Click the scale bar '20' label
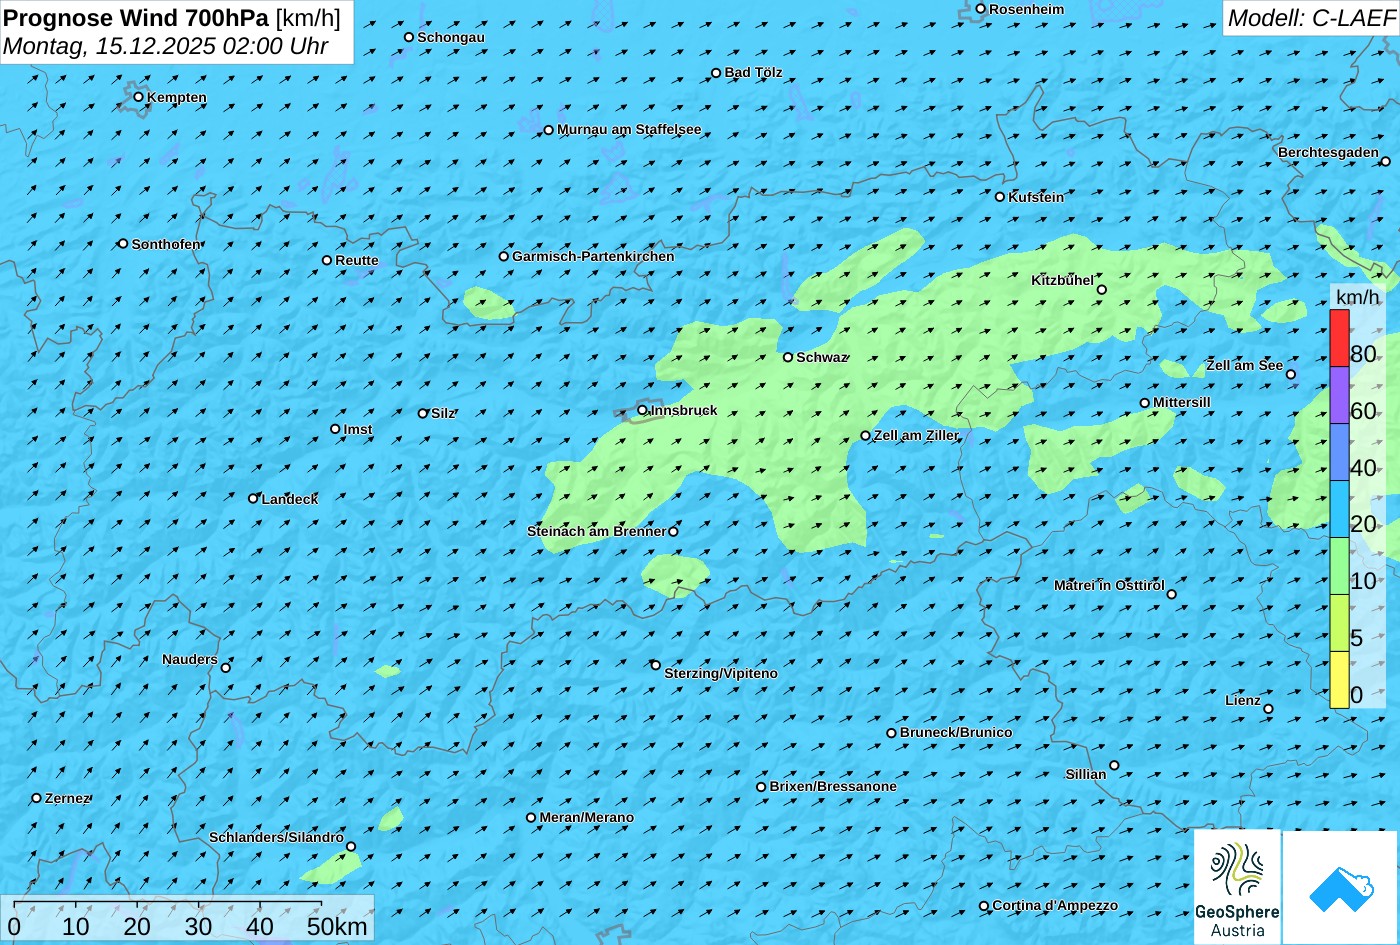Image resolution: width=1400 pixels, height=945 pixels. (x=137, y=927)
